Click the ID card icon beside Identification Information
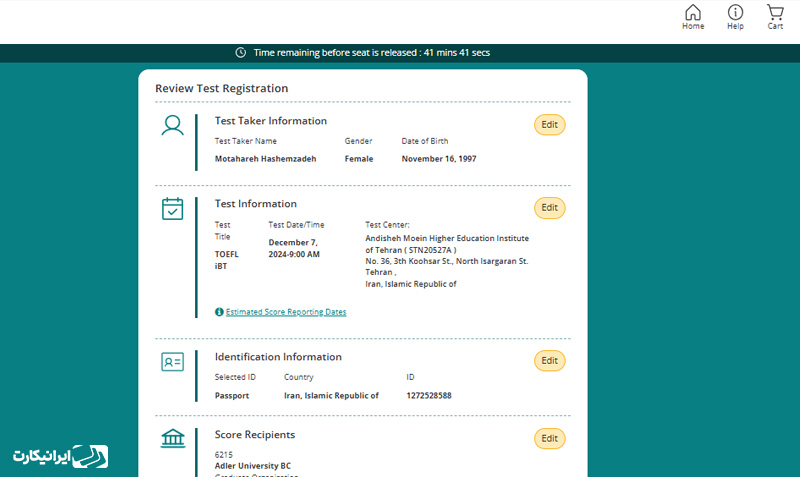Viewport: 800px width, 477px height. [x=172, y=362]
